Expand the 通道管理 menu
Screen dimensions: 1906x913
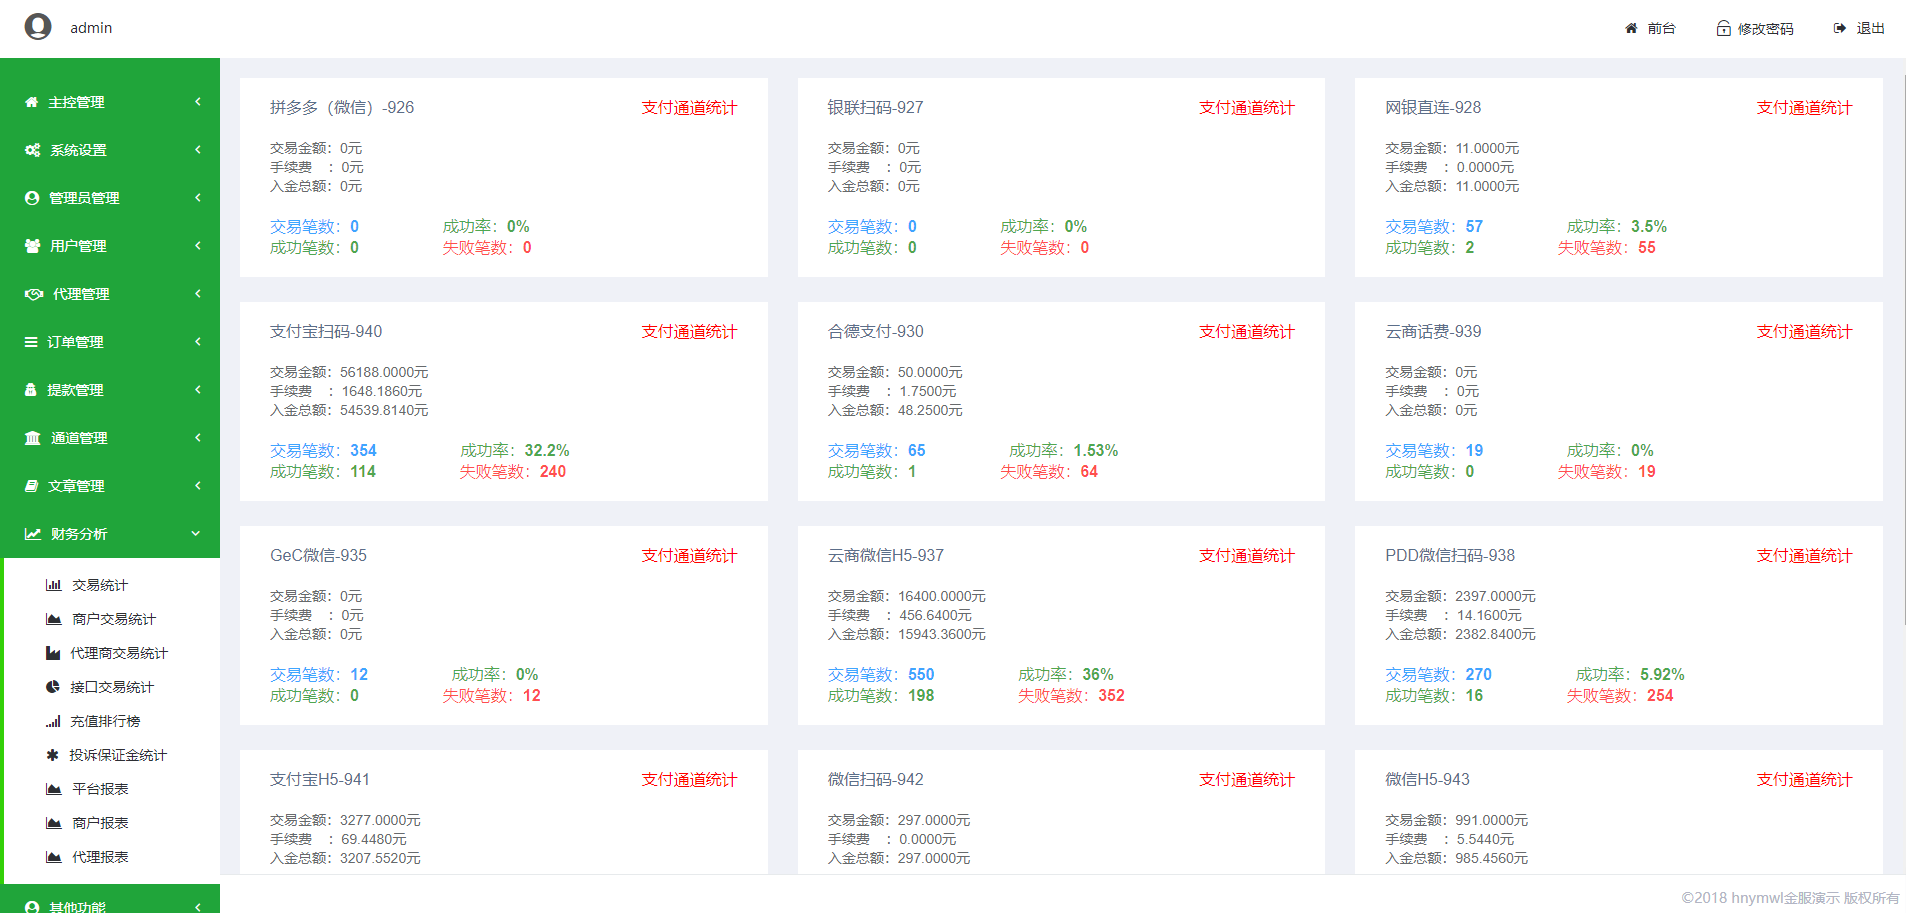point(110,437)
